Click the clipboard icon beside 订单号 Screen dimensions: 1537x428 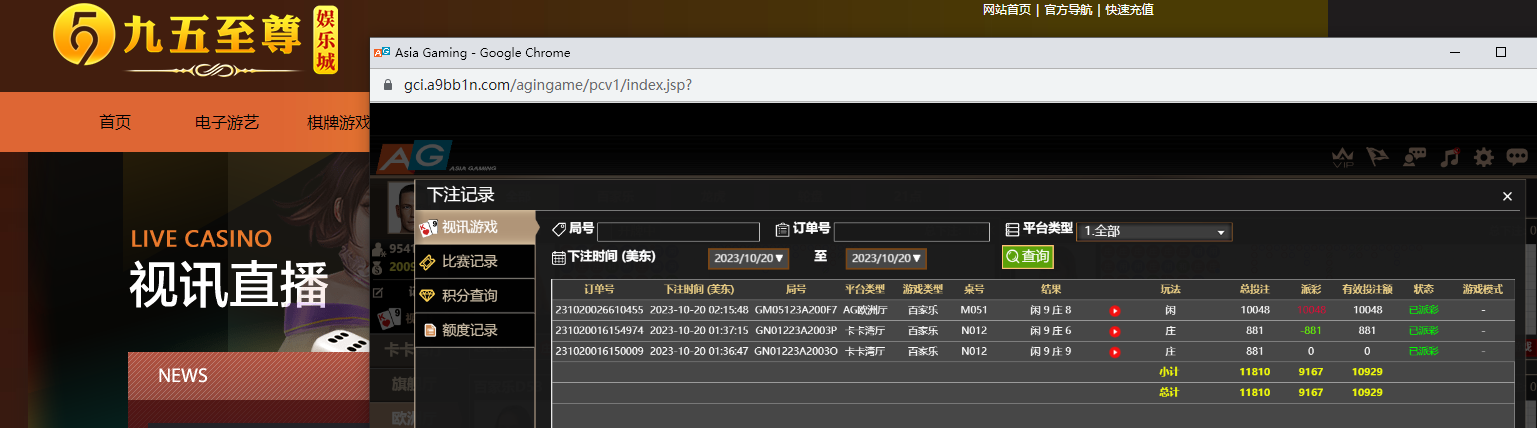click(x=783, y=229)
